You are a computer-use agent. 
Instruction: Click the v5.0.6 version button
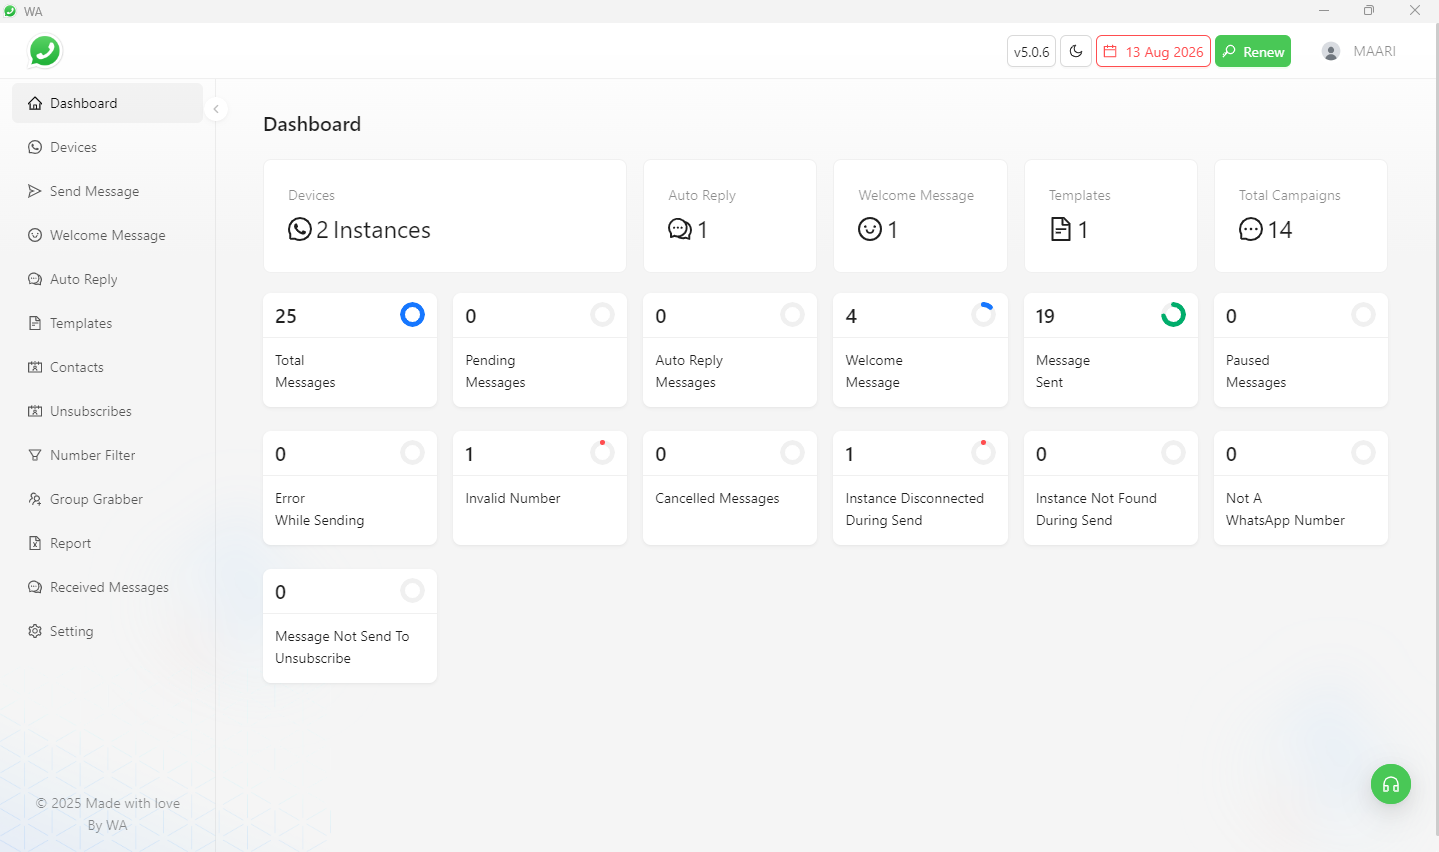click(1031, 52)
